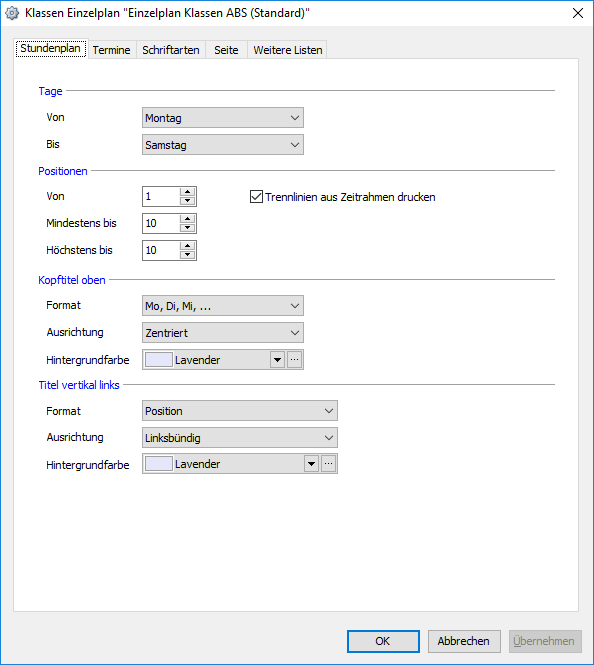Open the Zentriert alignment dropdown

click(x=223, y=333)
